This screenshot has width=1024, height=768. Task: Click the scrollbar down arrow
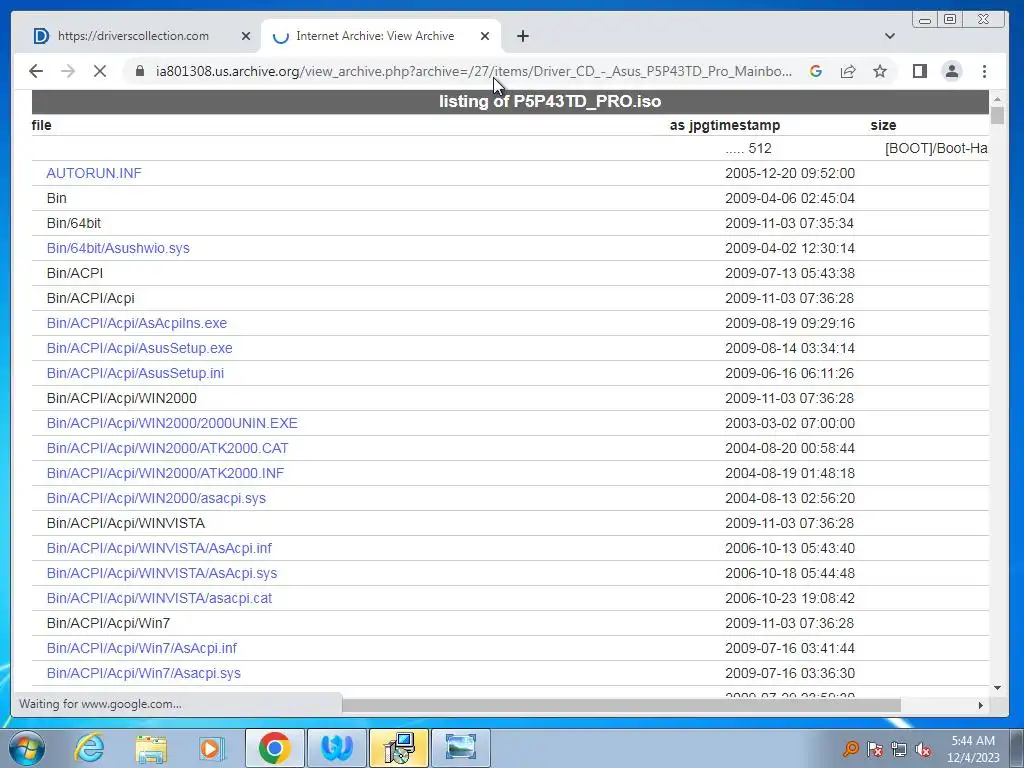(997, 688)
